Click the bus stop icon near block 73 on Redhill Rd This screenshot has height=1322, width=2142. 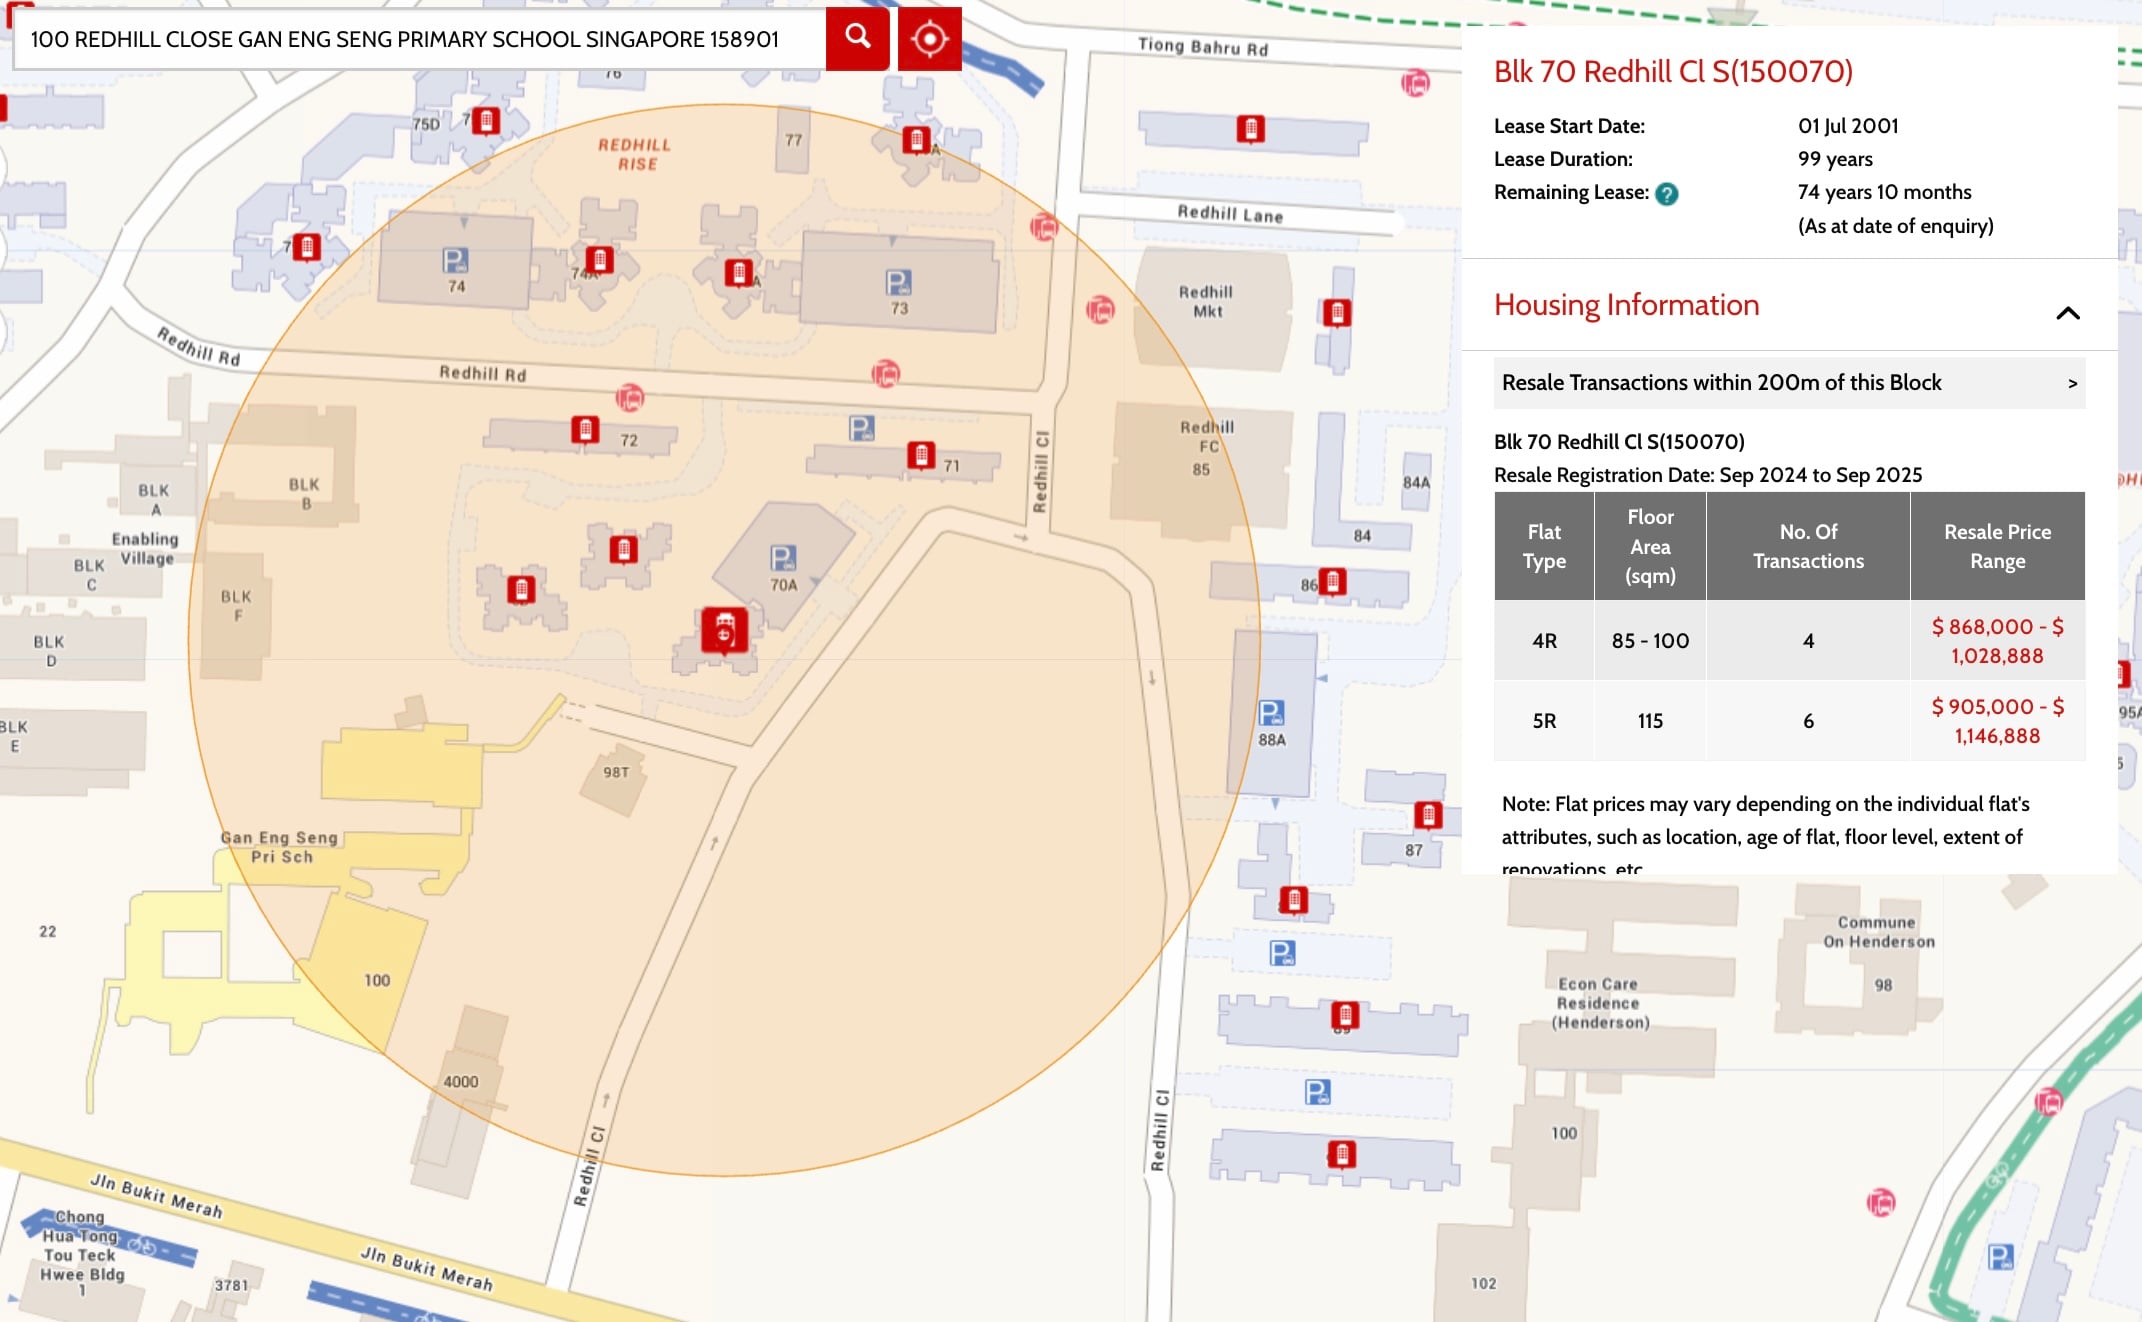(x=886, y=374)
